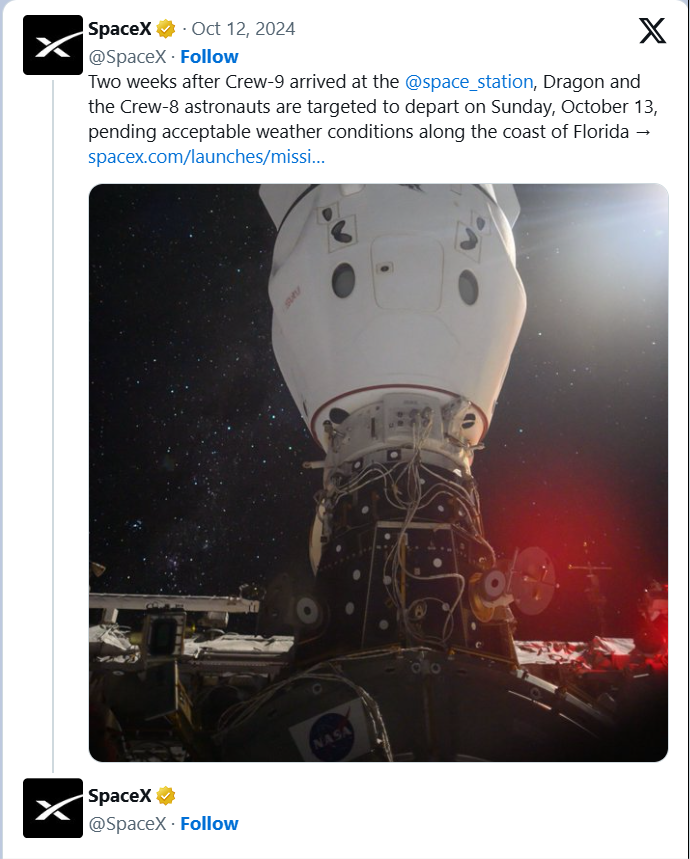Screen dimensions: 690x859
Task: Click the @SpaceX handle on bottom tweet
Action: point(127,824)
